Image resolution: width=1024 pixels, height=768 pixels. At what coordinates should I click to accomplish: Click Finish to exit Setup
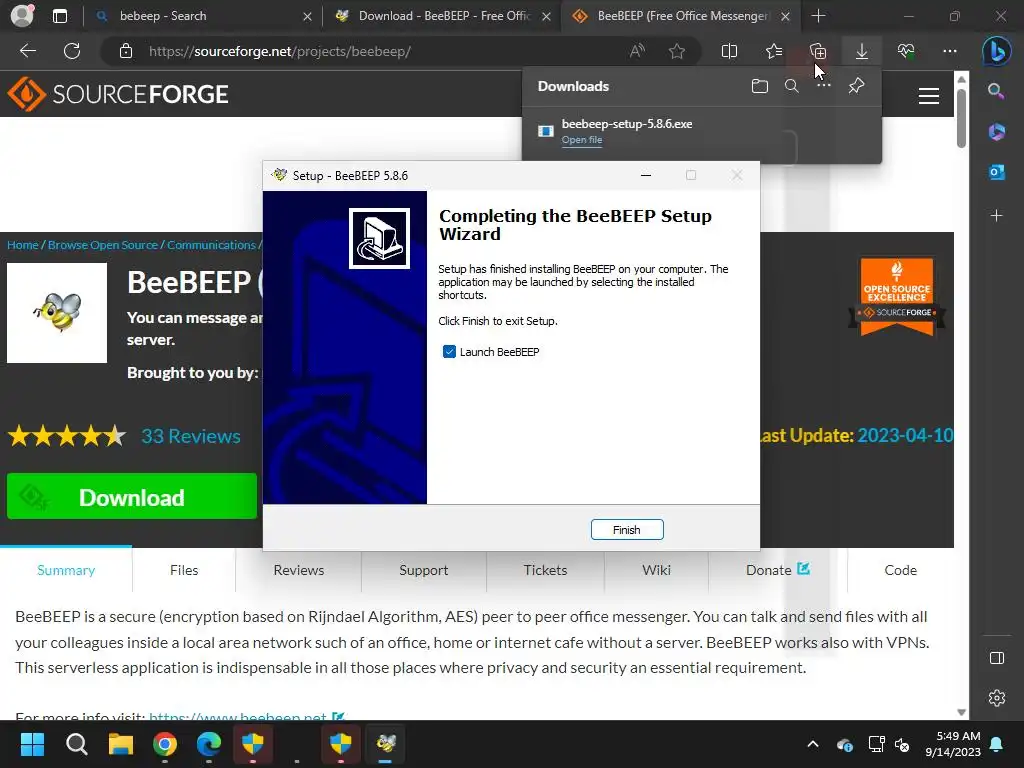[627, 530]
